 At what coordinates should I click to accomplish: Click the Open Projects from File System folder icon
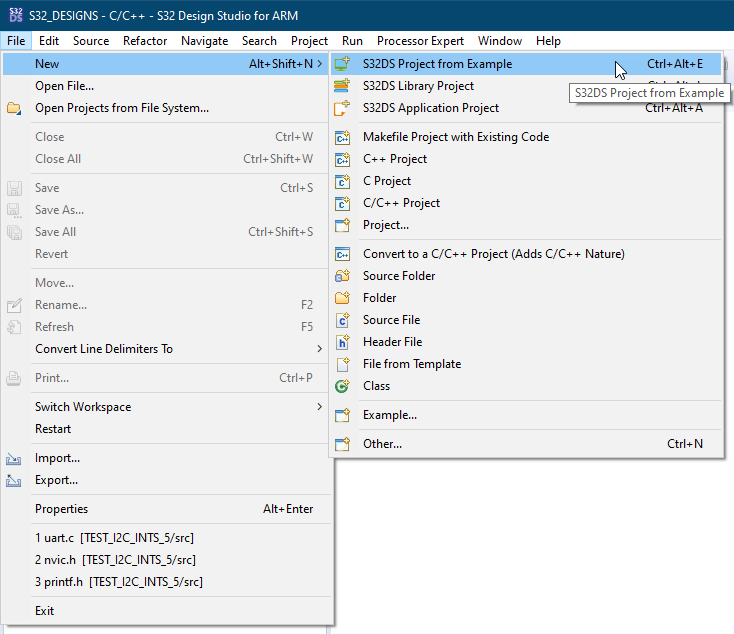(14, 108)
